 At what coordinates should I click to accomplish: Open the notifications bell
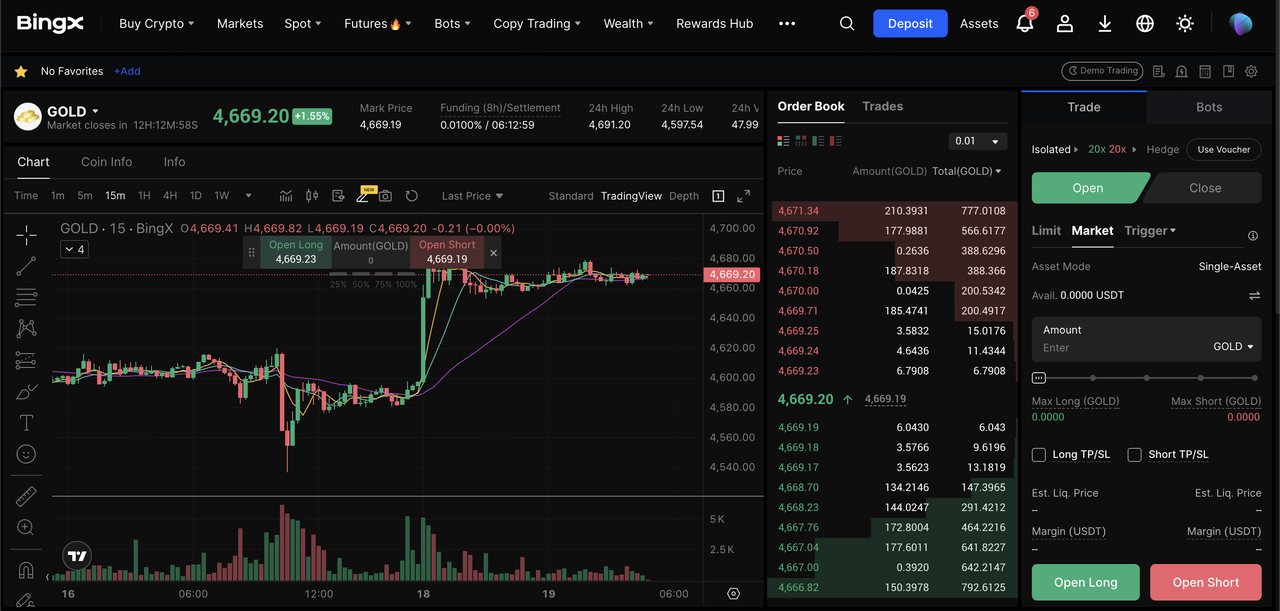(1024, 24)
